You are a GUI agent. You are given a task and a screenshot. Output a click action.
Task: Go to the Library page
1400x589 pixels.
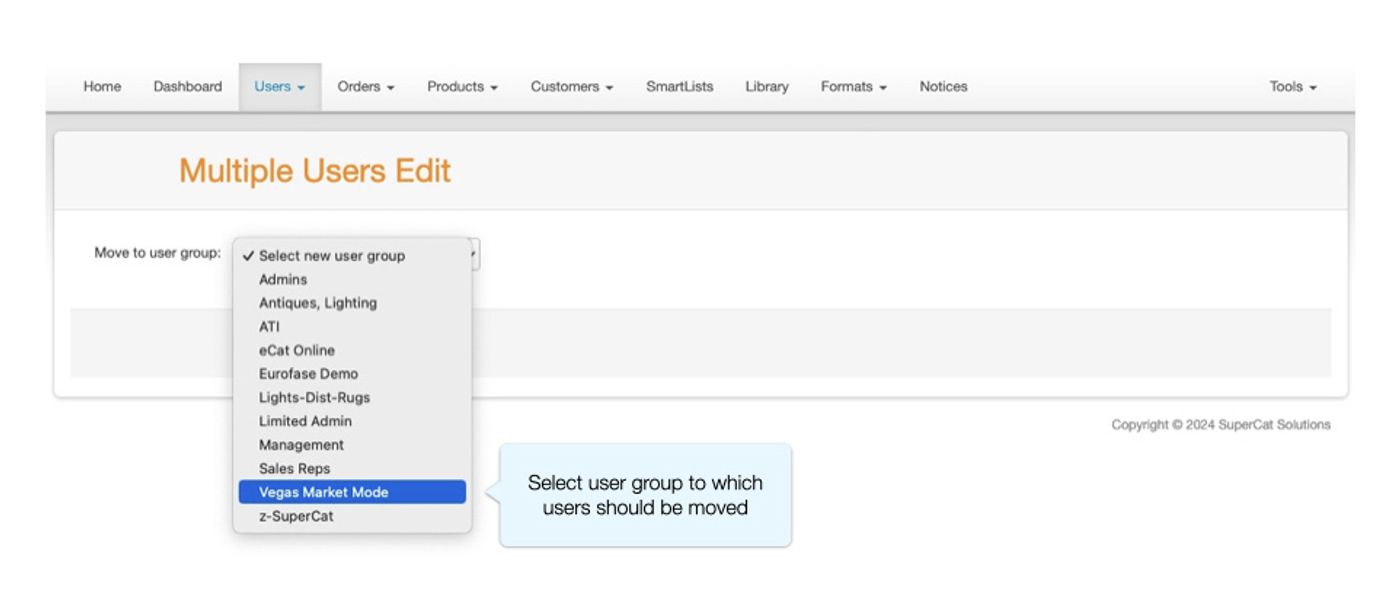pyautogui.click(x=767, y=87)
